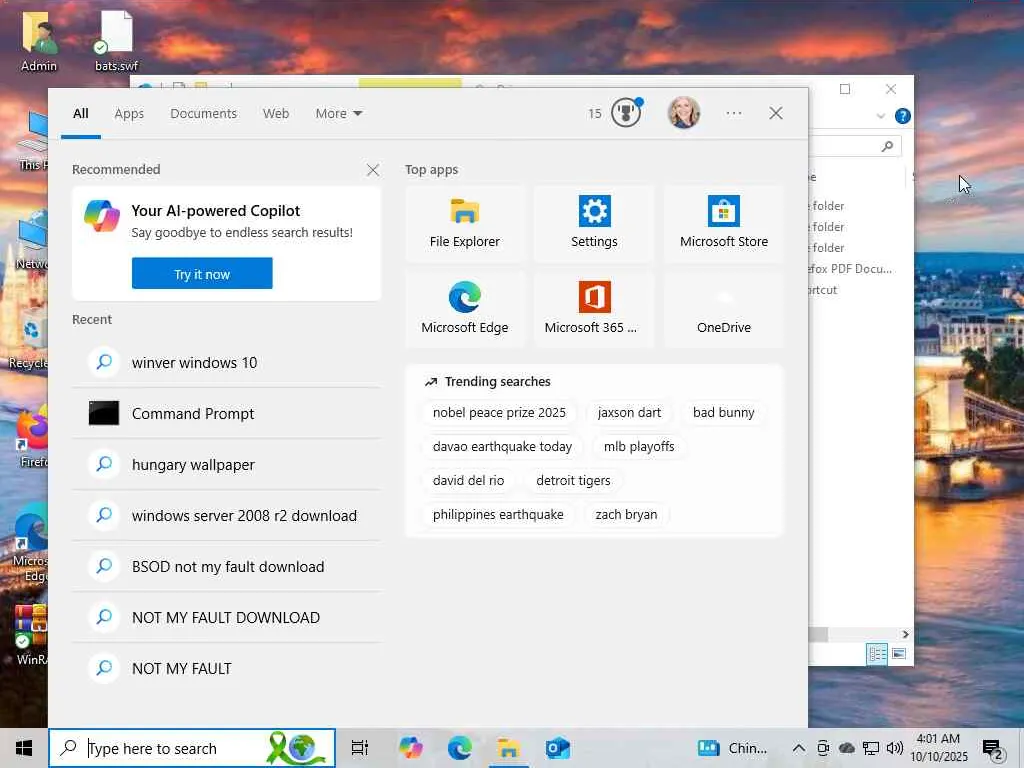Open the Chin... news widget on taskbar
The height and width of the screenshot is (768, 1024).
coord(732,748)
